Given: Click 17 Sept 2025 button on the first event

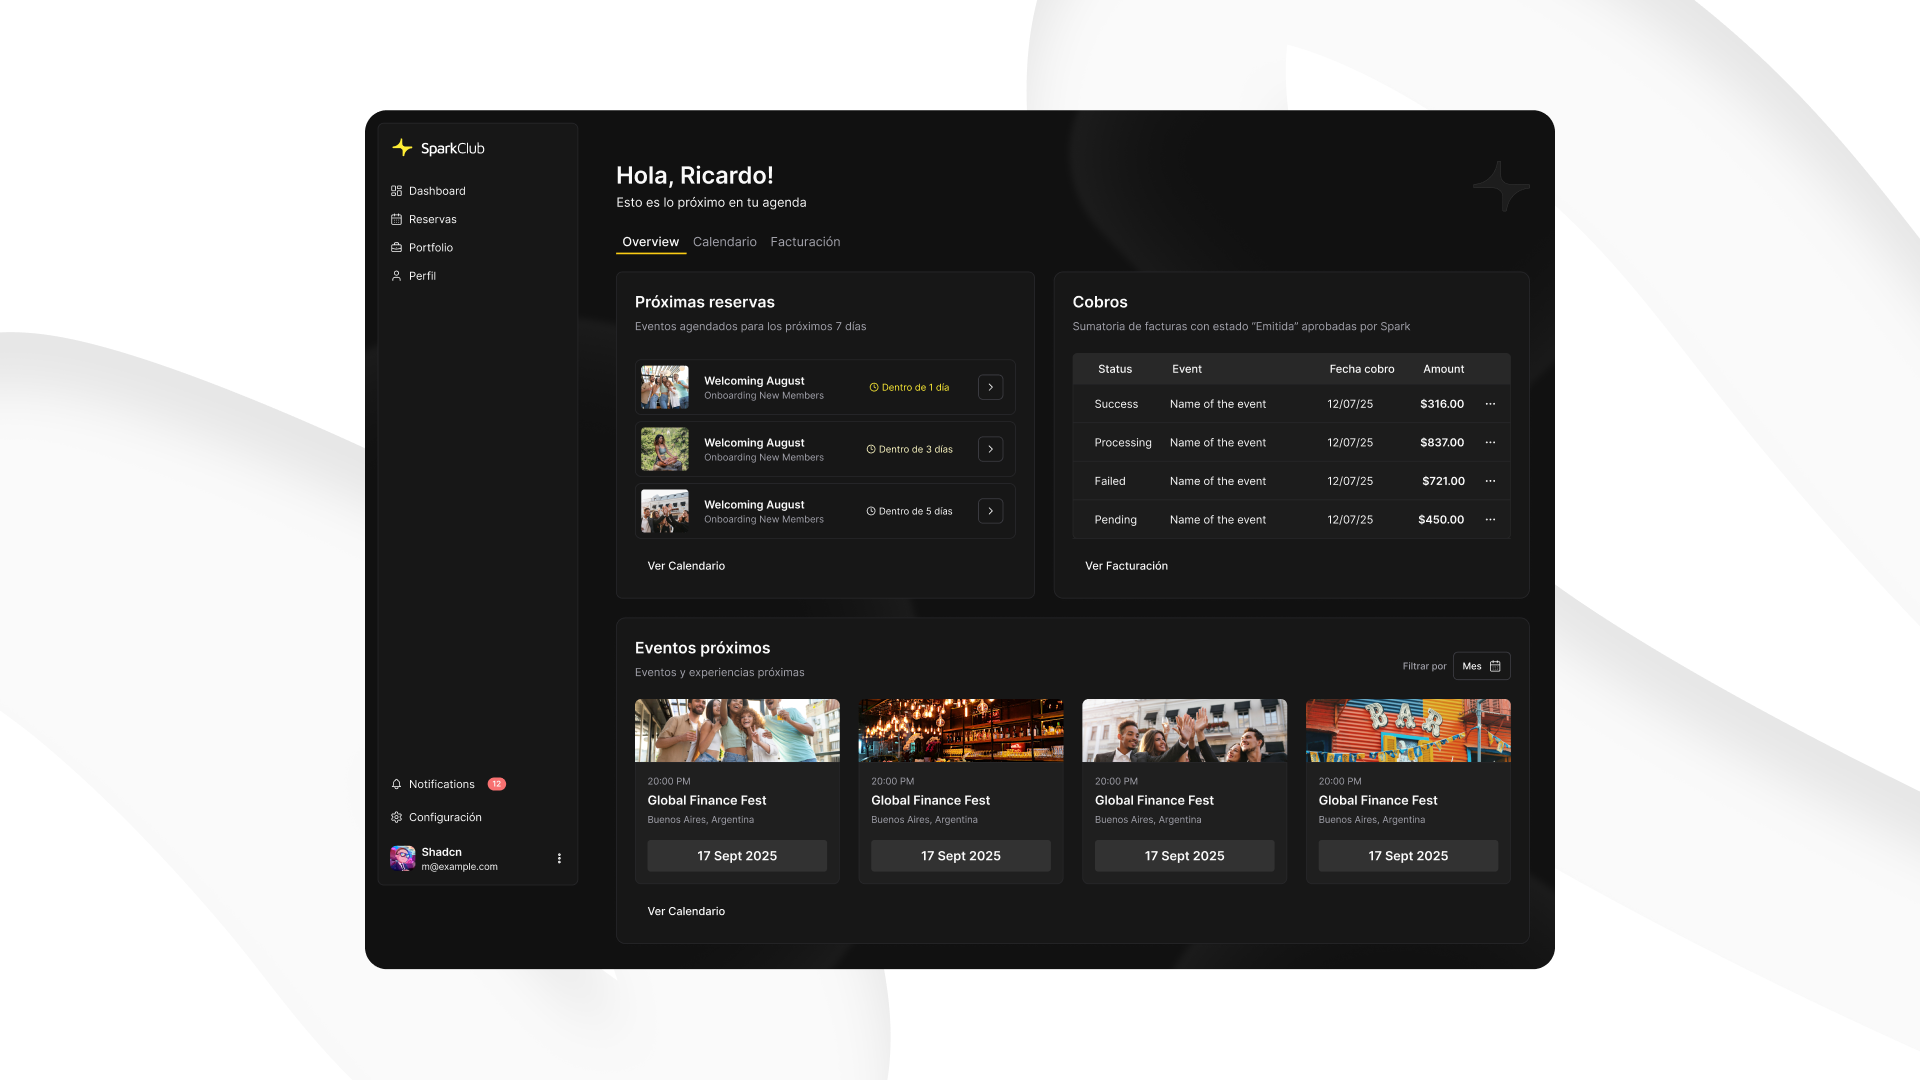Looking at the screenshot, I should [737, 856].
